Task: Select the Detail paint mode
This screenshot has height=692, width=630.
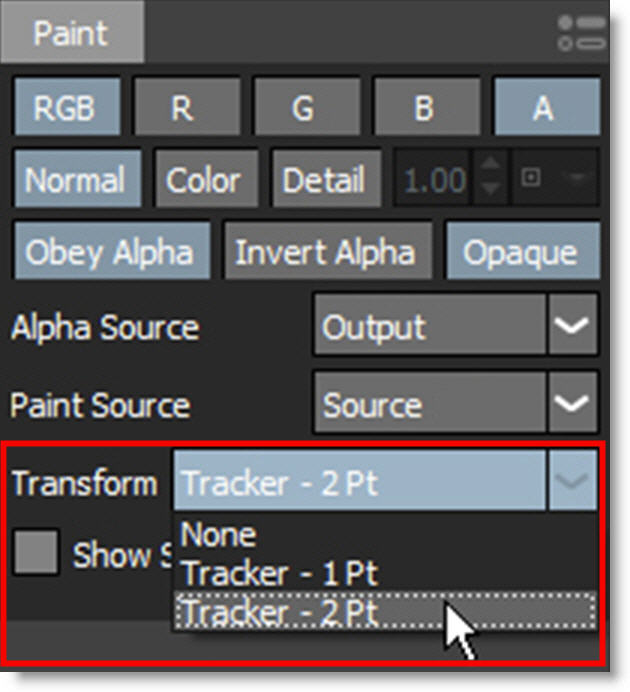Action: (x=324, y=181)
